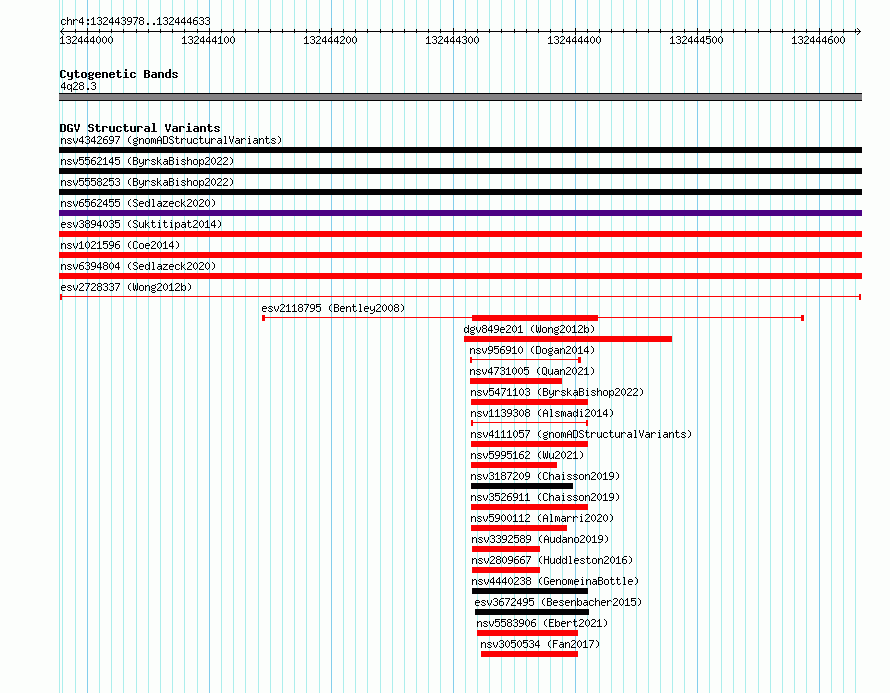Viewport: 890px width, 693px height.
Task: Open dgv849e201 Wong2012b variant label
Action: pyautogui.click(x=529, y=329)
